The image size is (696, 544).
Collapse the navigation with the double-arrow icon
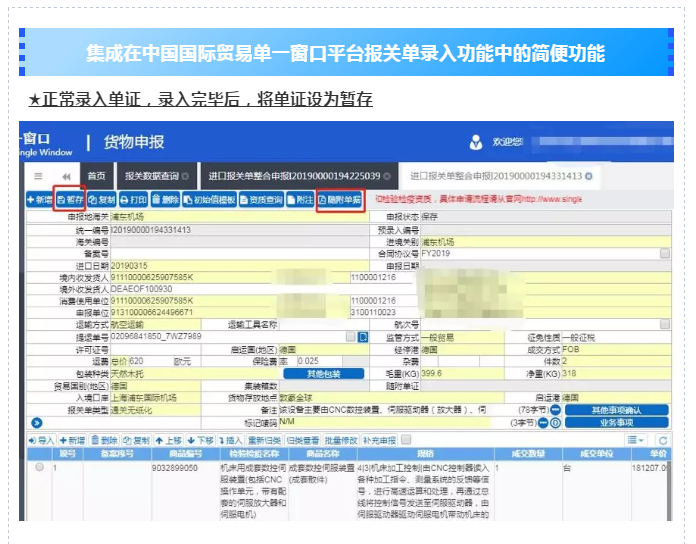tap(66, 176)
